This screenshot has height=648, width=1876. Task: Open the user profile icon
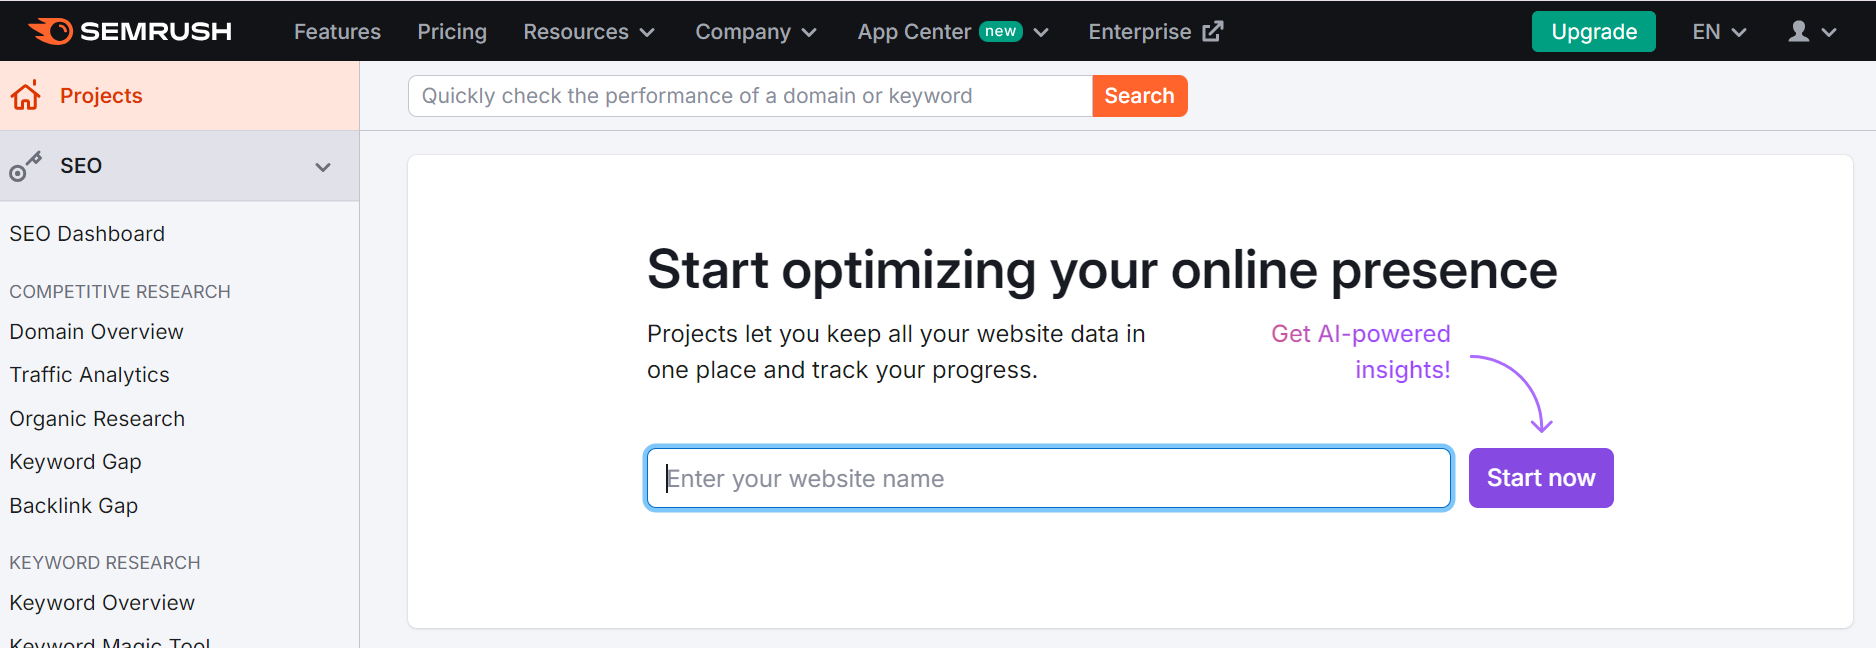(x=1799, y=32)
